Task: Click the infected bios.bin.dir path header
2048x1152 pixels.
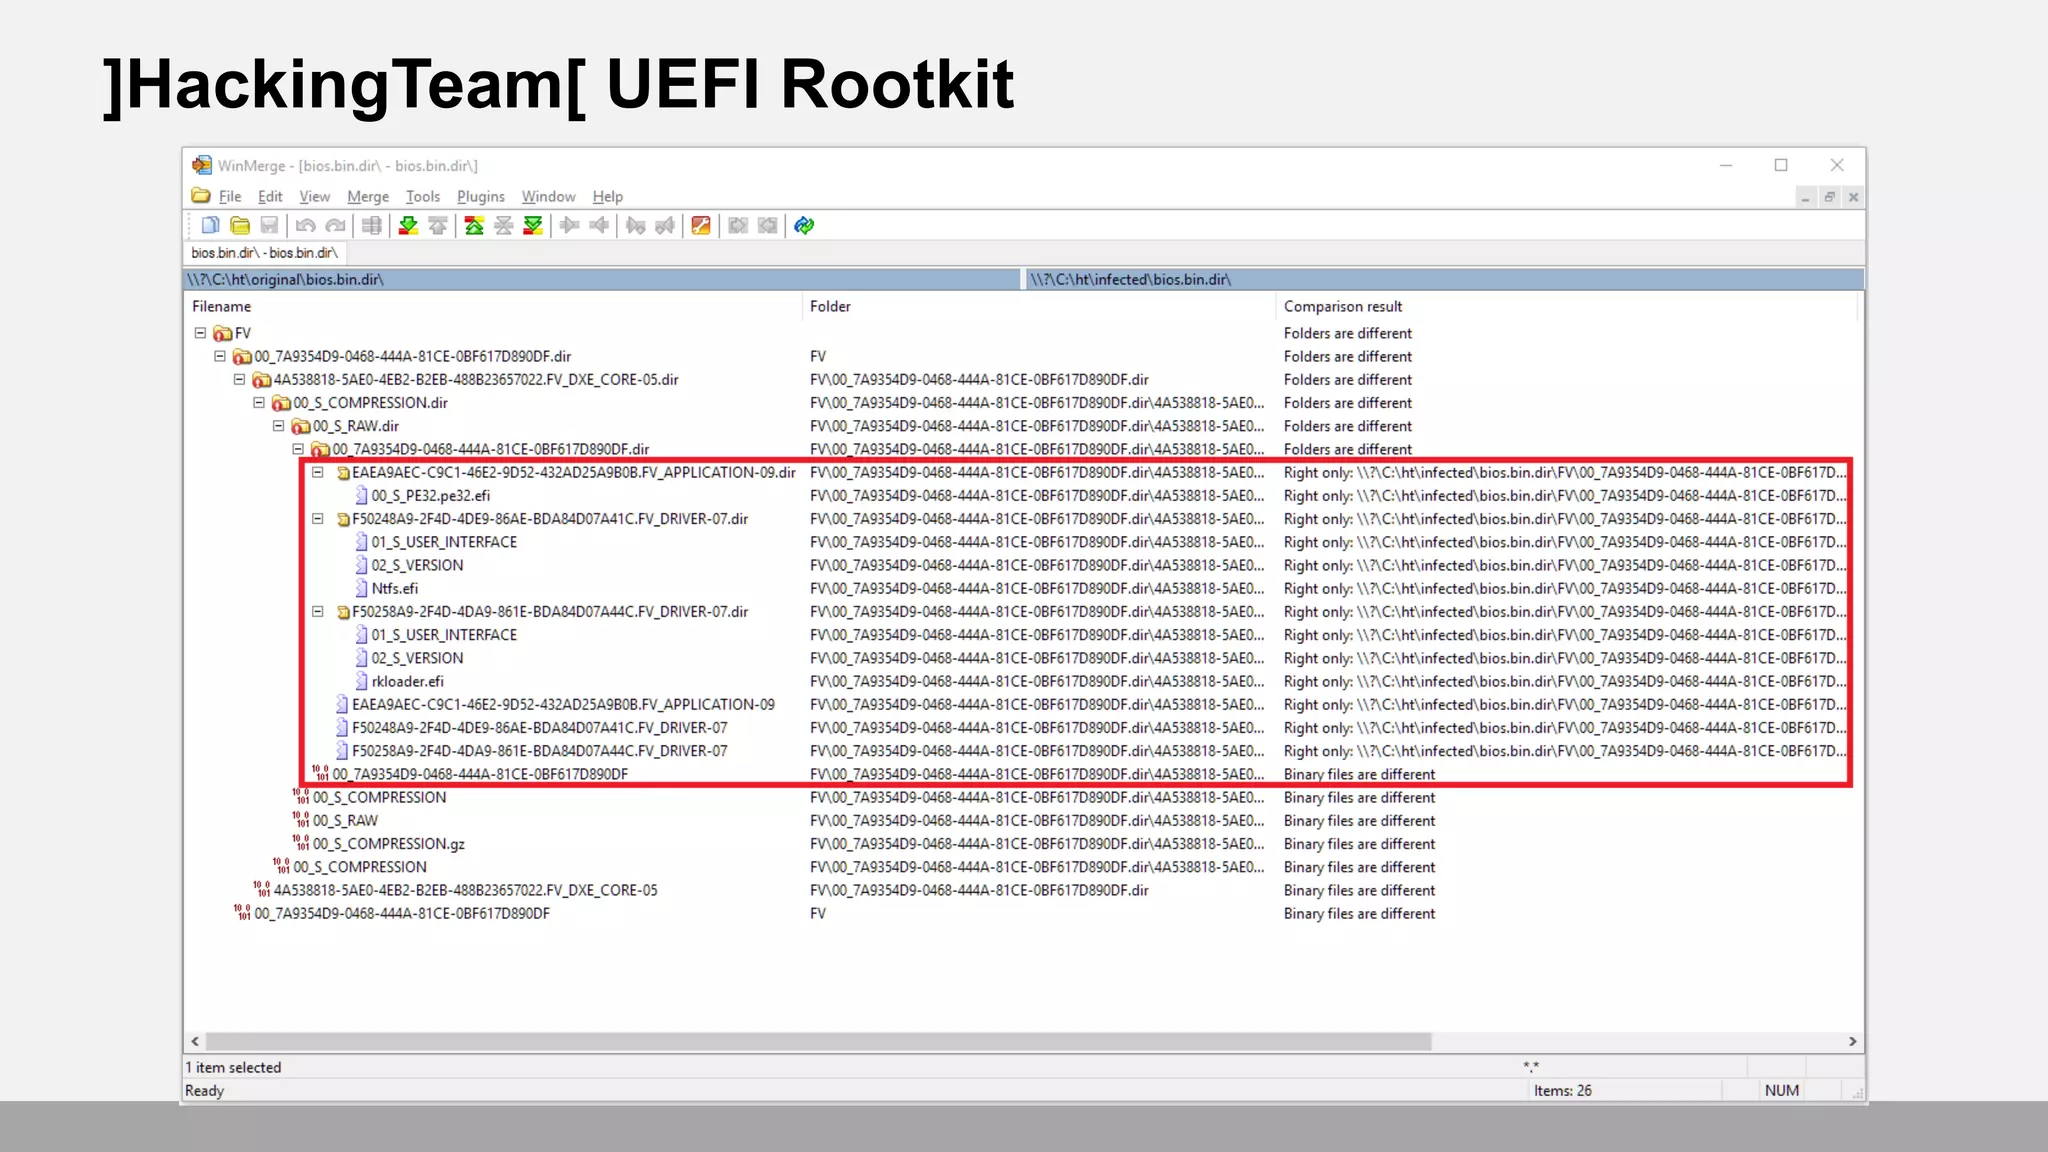Action: (1445, 280)
